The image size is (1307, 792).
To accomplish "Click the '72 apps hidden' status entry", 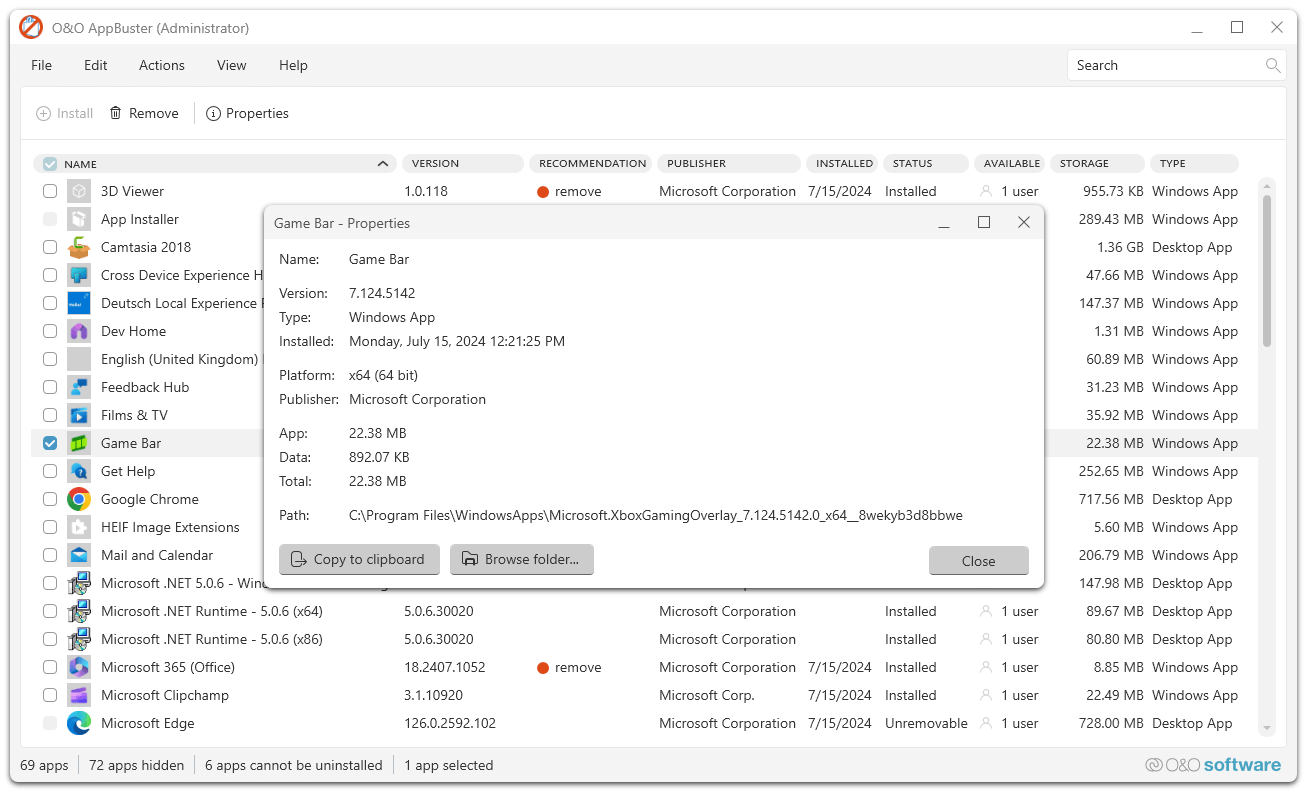I will tap(136, 765).
